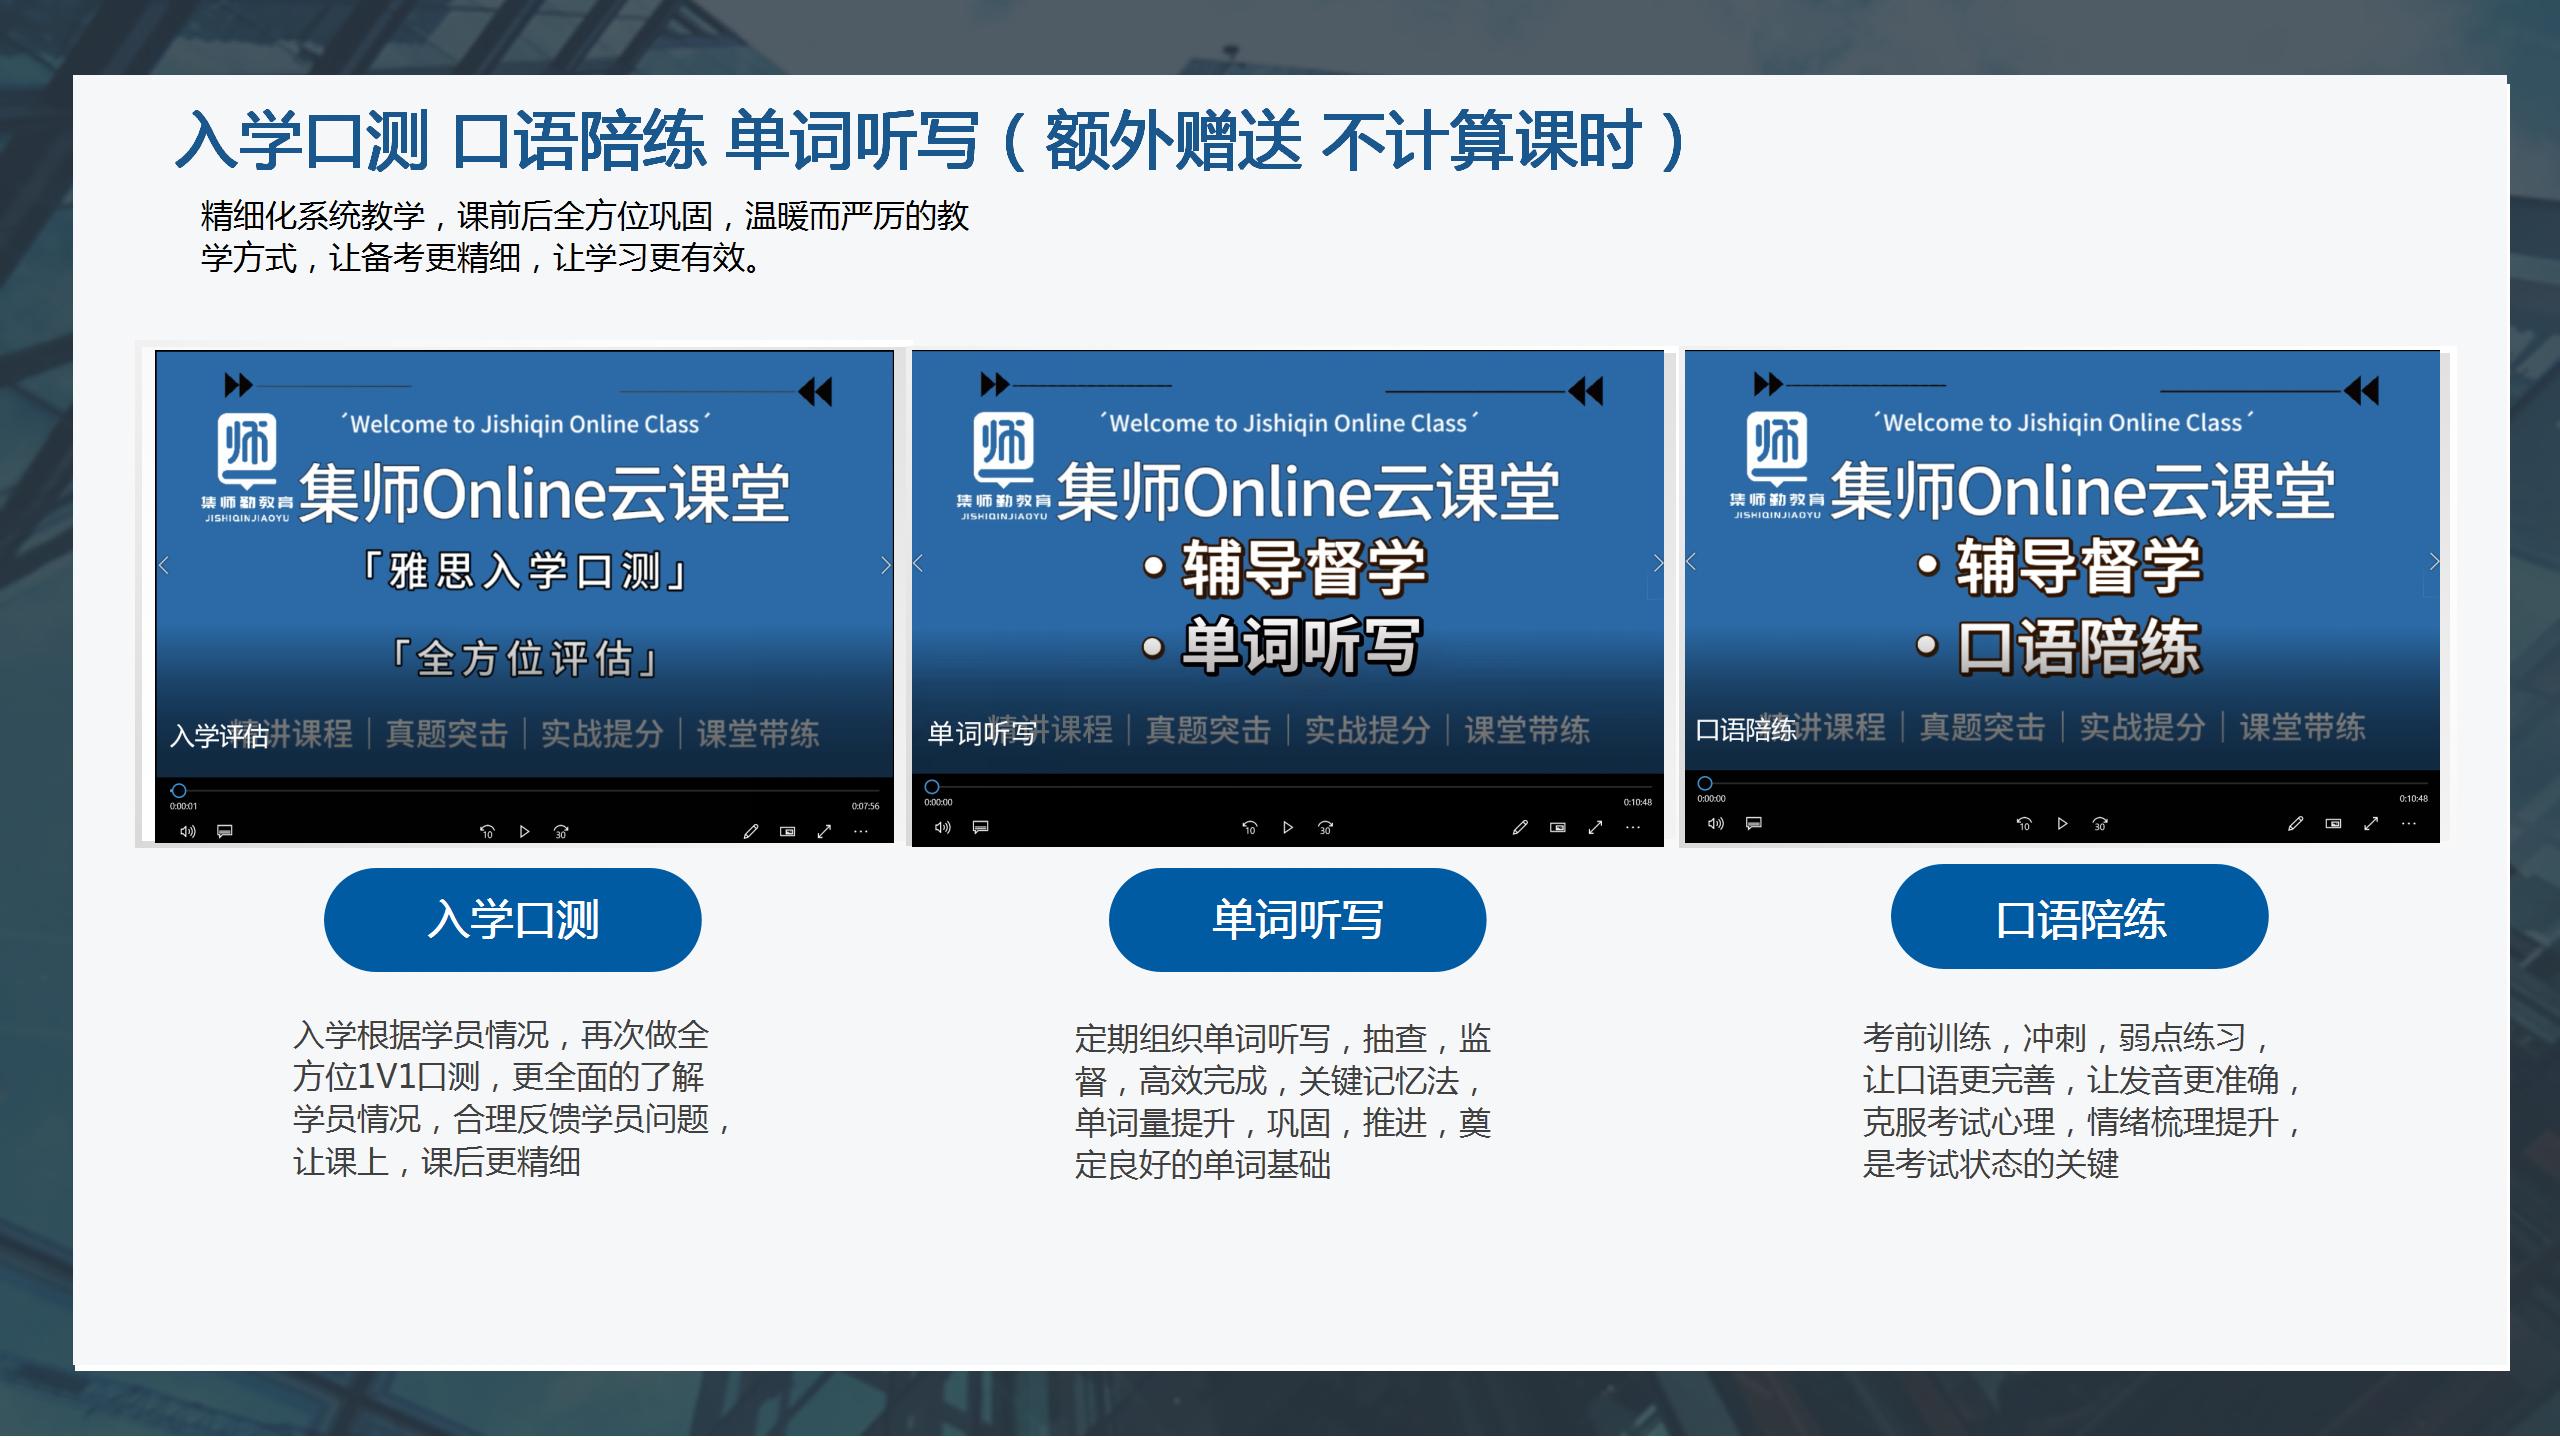Skip forward 30 seconds in 口语陪练 video
2560x1440 pixels.
click(2100, 824)
